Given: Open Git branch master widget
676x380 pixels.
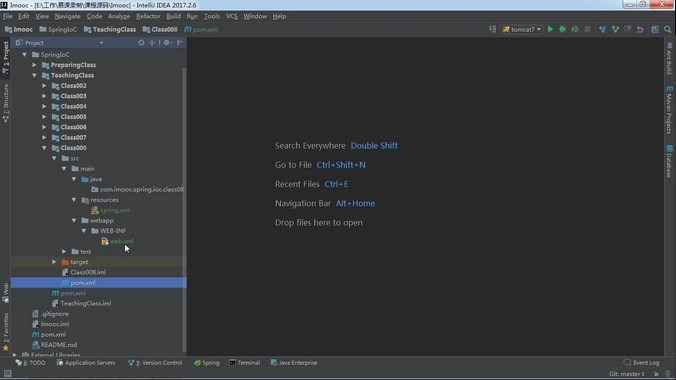Looking at the screenshot, I should 626,374.
